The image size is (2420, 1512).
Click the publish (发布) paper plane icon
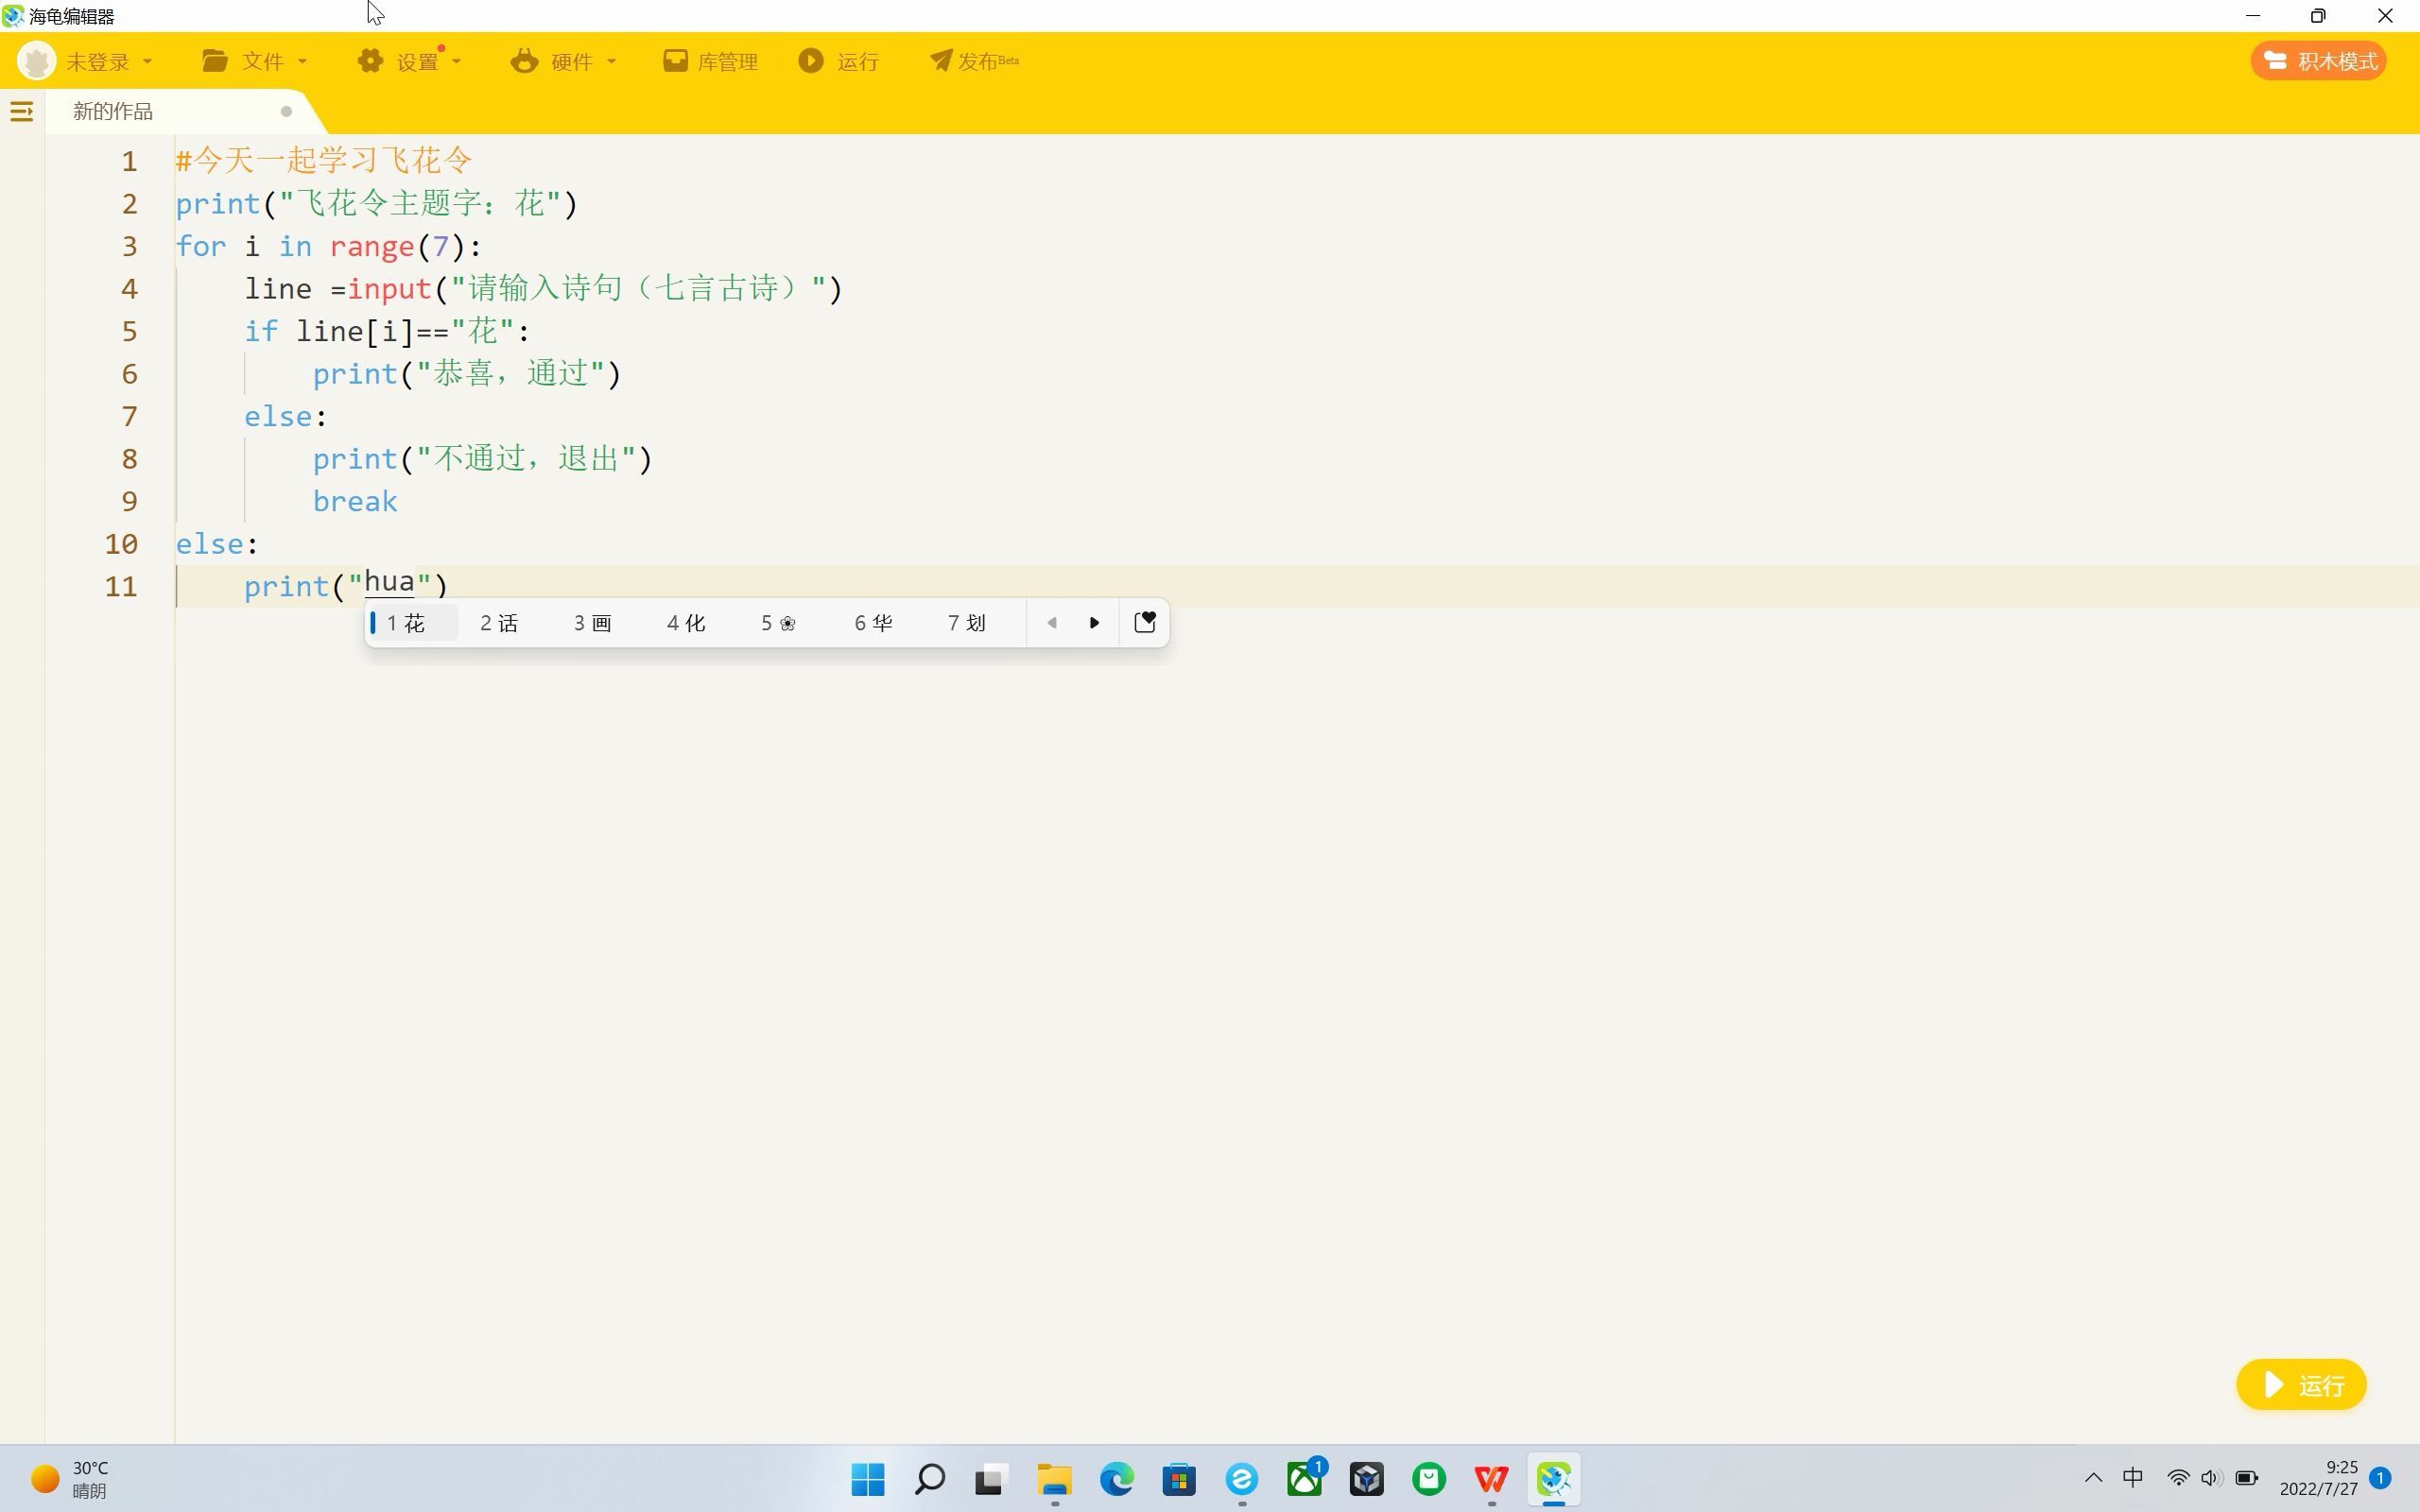click(x=941, y=61)
